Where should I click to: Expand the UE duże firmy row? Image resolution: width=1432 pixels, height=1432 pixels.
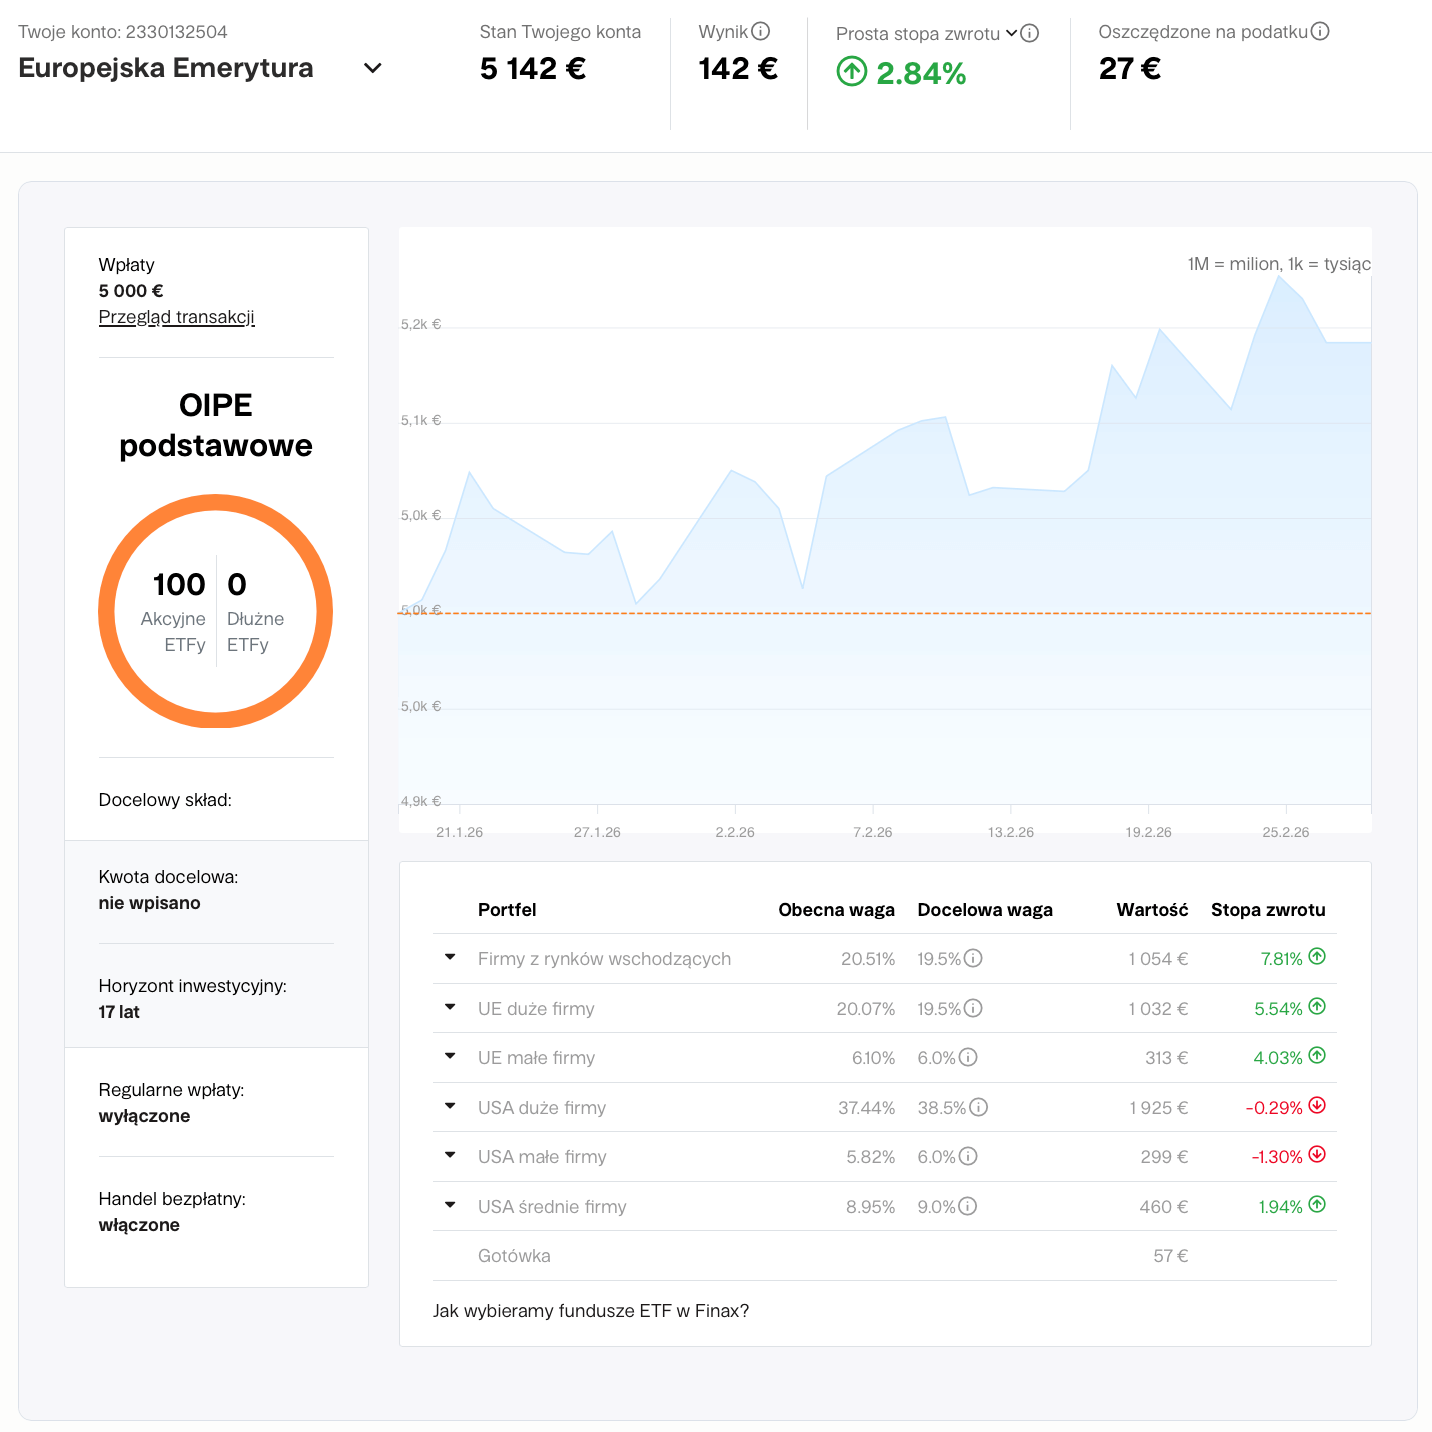coord(450,1007)
